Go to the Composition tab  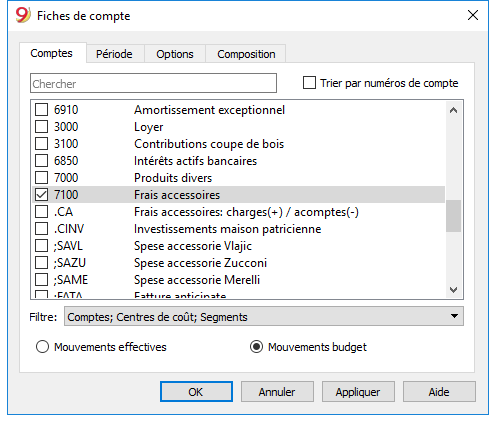click(246, 54)
